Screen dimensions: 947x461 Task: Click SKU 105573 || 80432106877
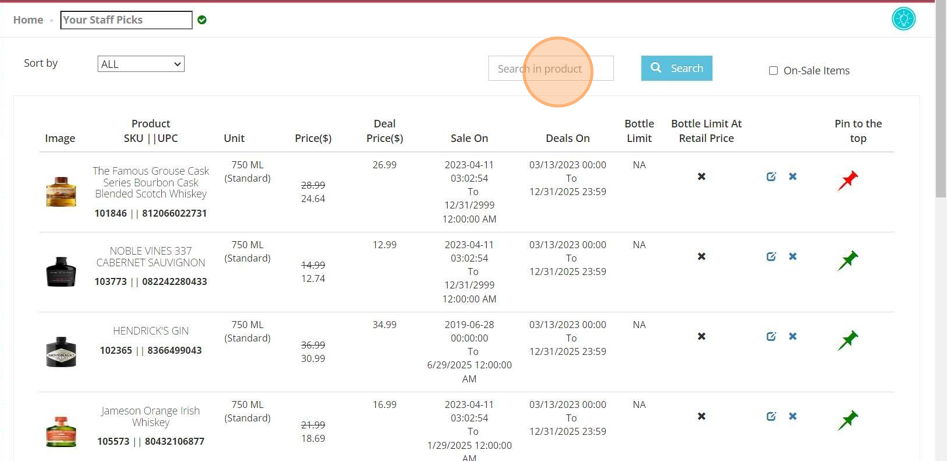151,442
